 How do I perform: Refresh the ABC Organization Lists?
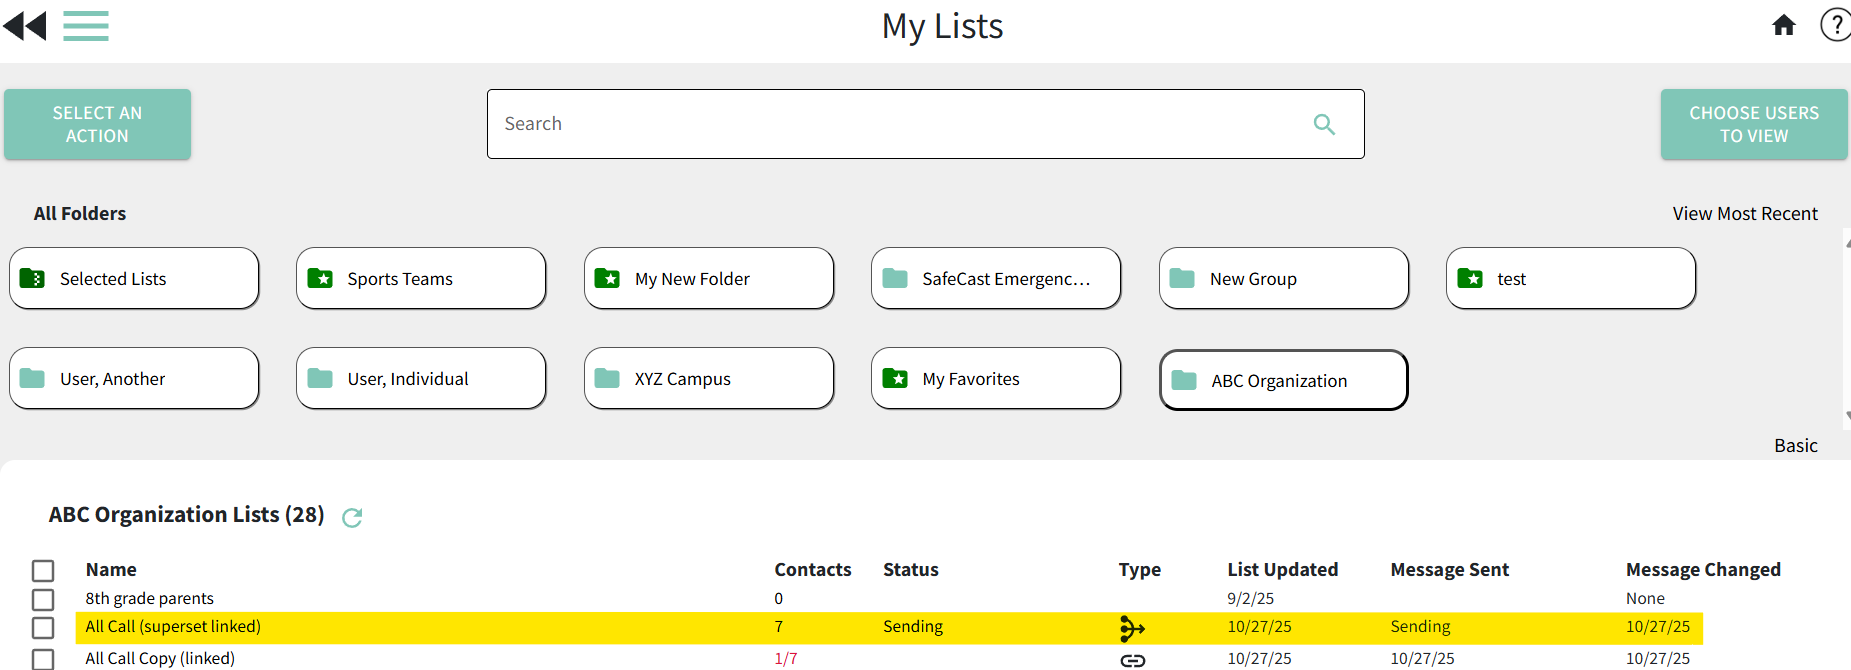click(352, 517)
